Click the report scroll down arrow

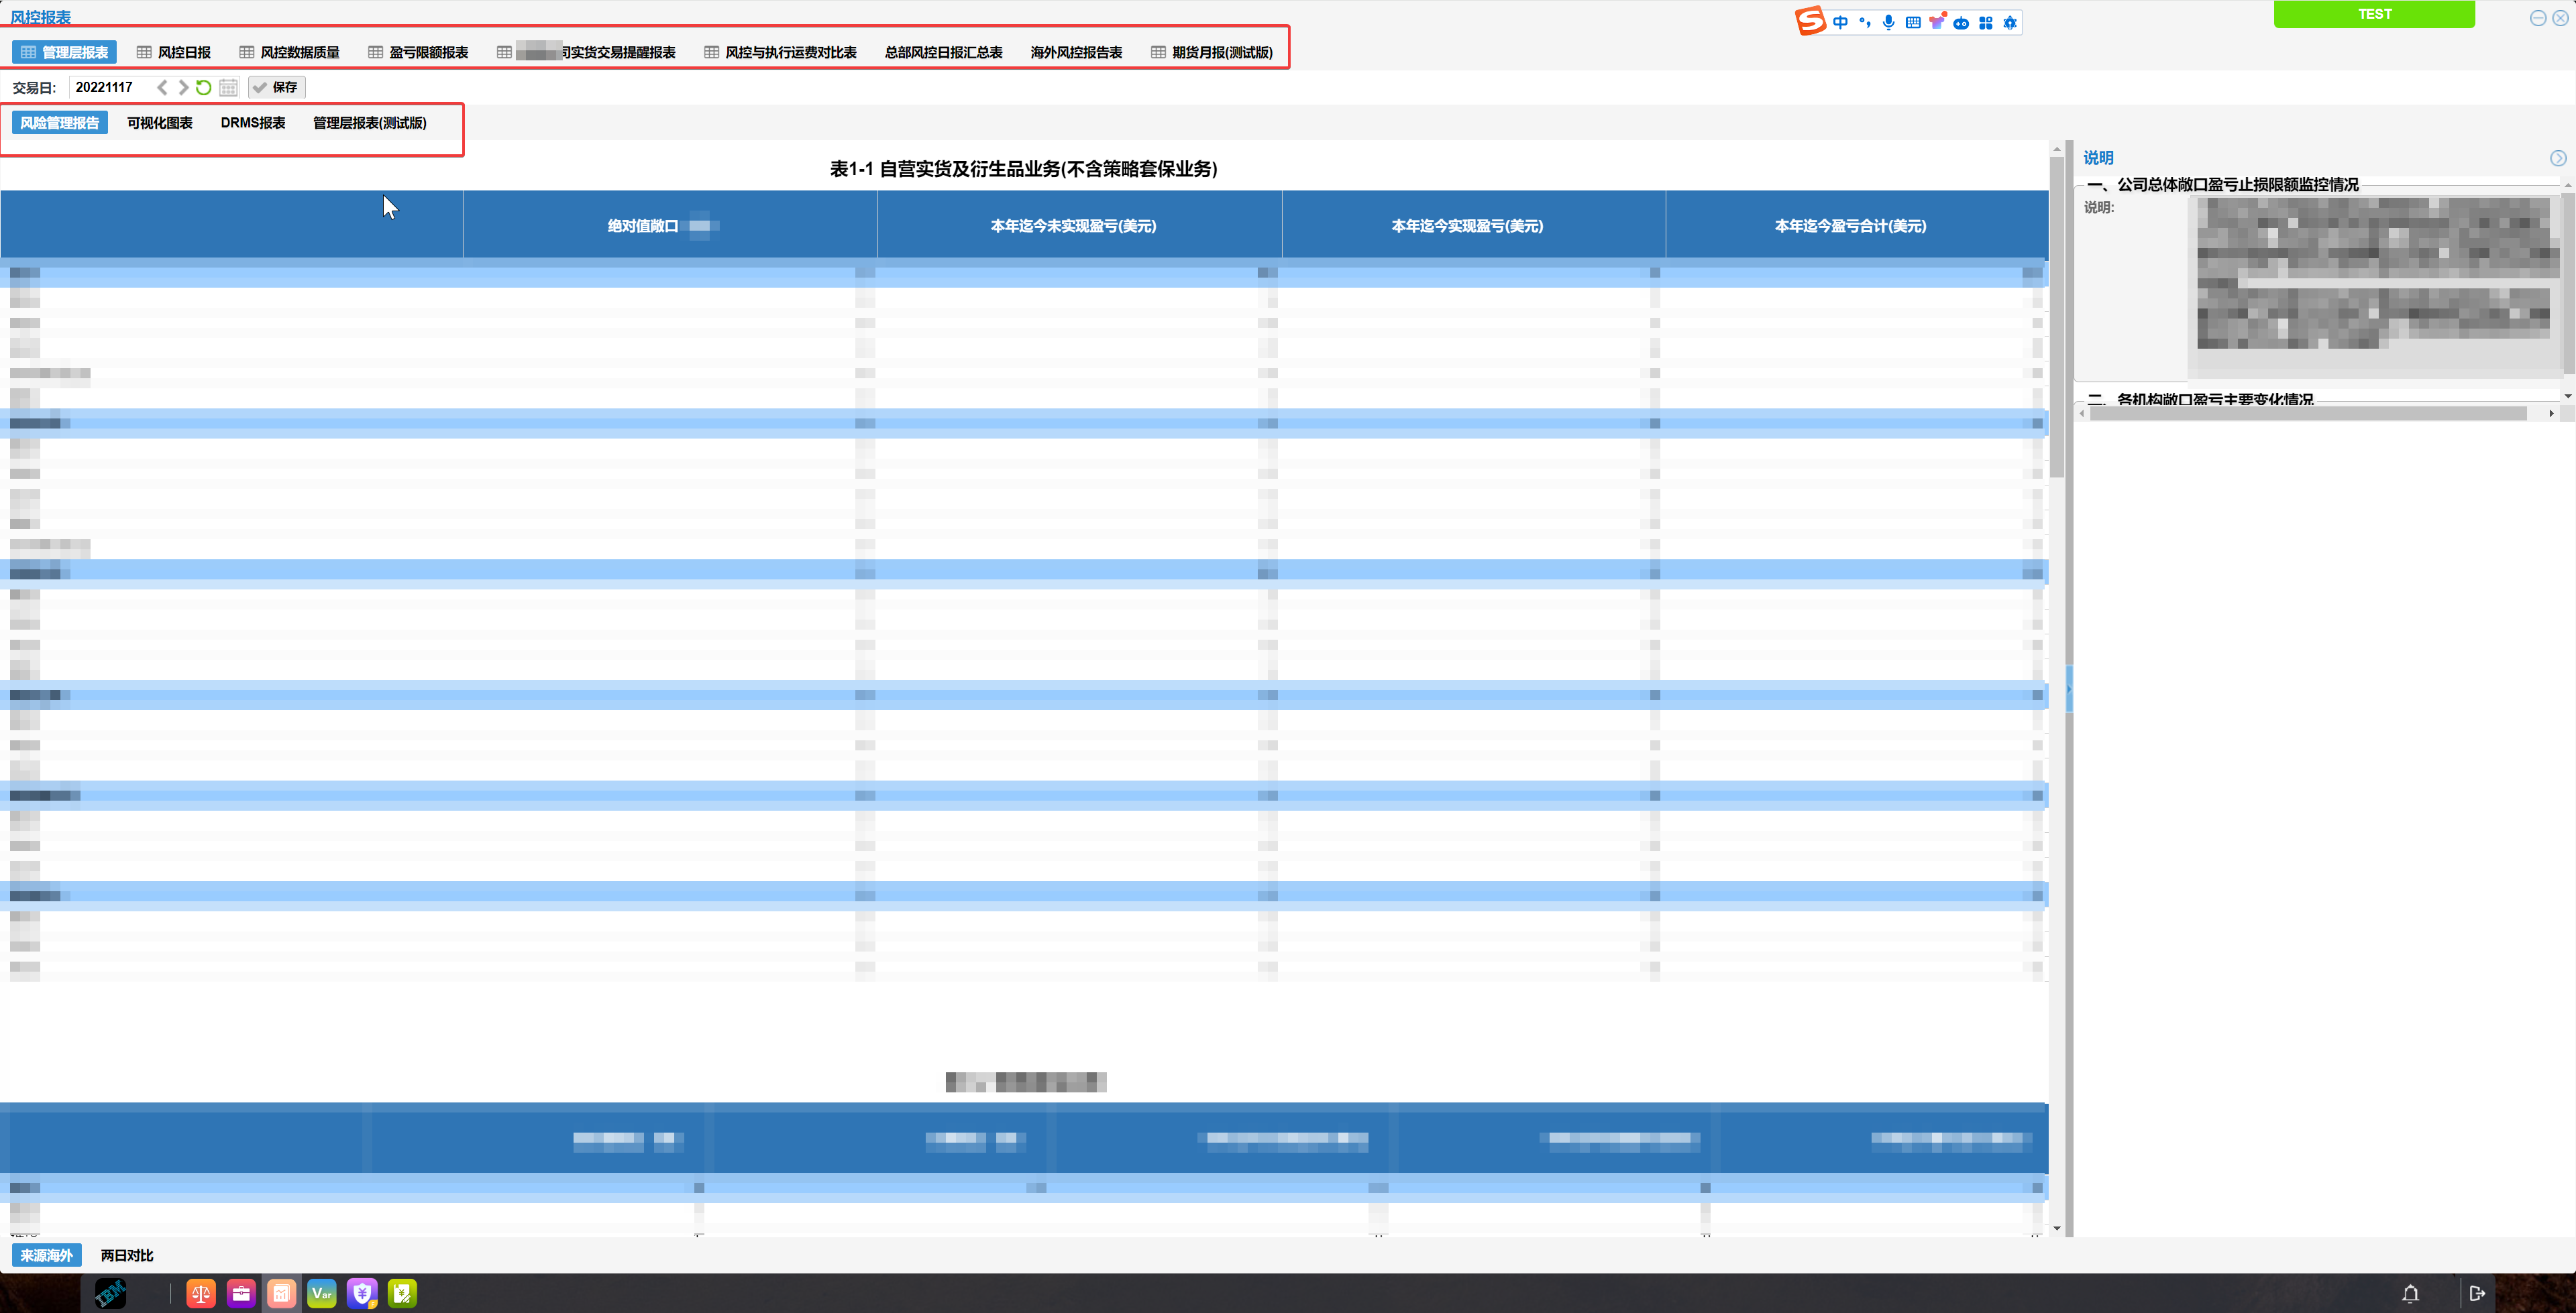pos(2057,1228)
